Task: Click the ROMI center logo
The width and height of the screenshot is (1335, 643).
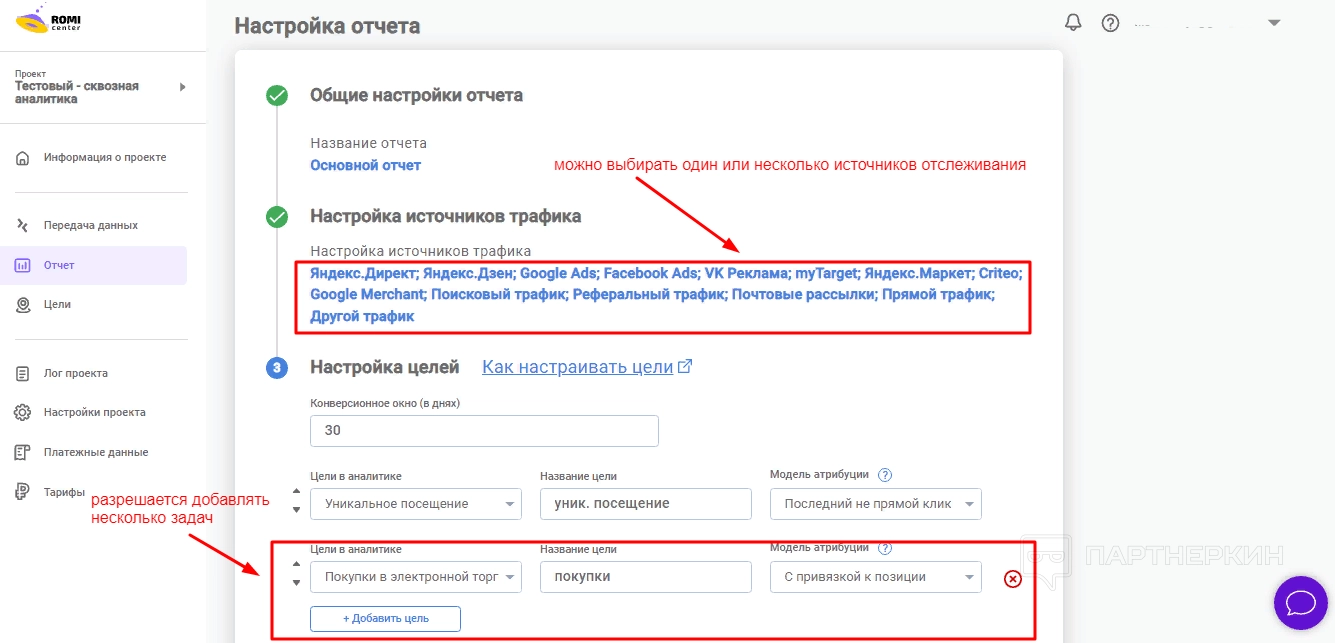Action: coord(48,20)
